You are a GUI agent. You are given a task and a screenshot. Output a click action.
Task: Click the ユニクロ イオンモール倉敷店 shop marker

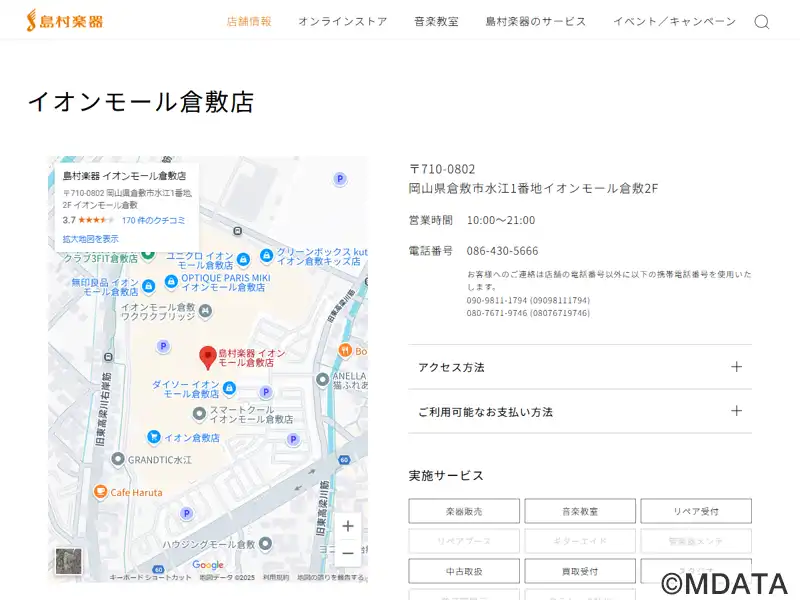point(243,260)
